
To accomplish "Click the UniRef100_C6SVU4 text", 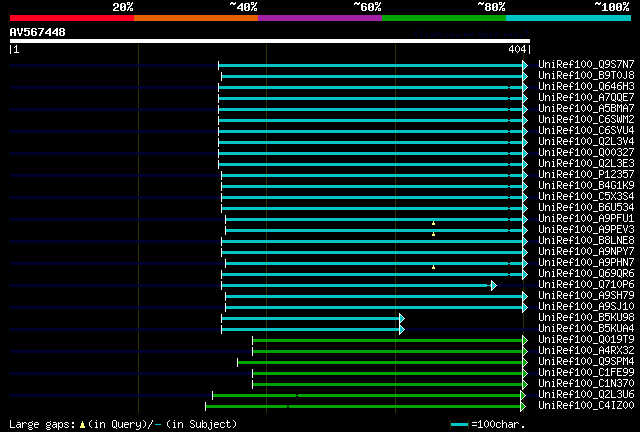I will coord(586,130).
